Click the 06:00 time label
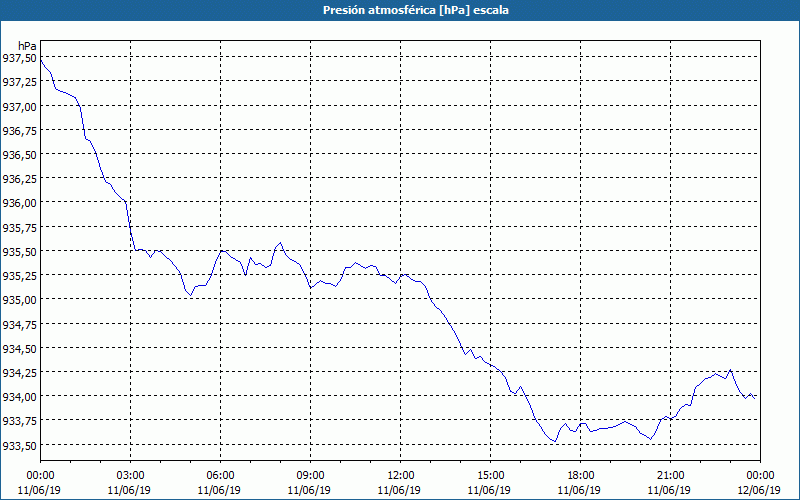The image size is (800, 500). tap(220, 476)
